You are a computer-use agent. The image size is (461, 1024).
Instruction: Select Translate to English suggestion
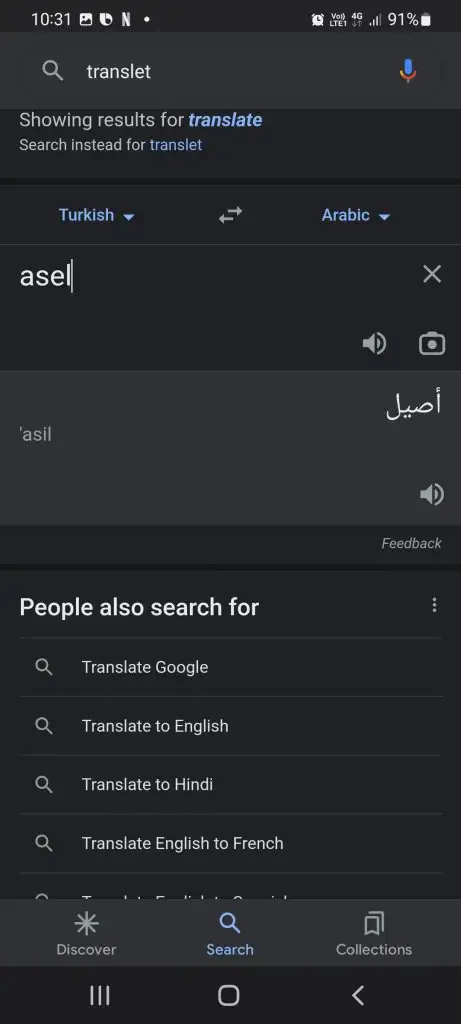point(230,726)
